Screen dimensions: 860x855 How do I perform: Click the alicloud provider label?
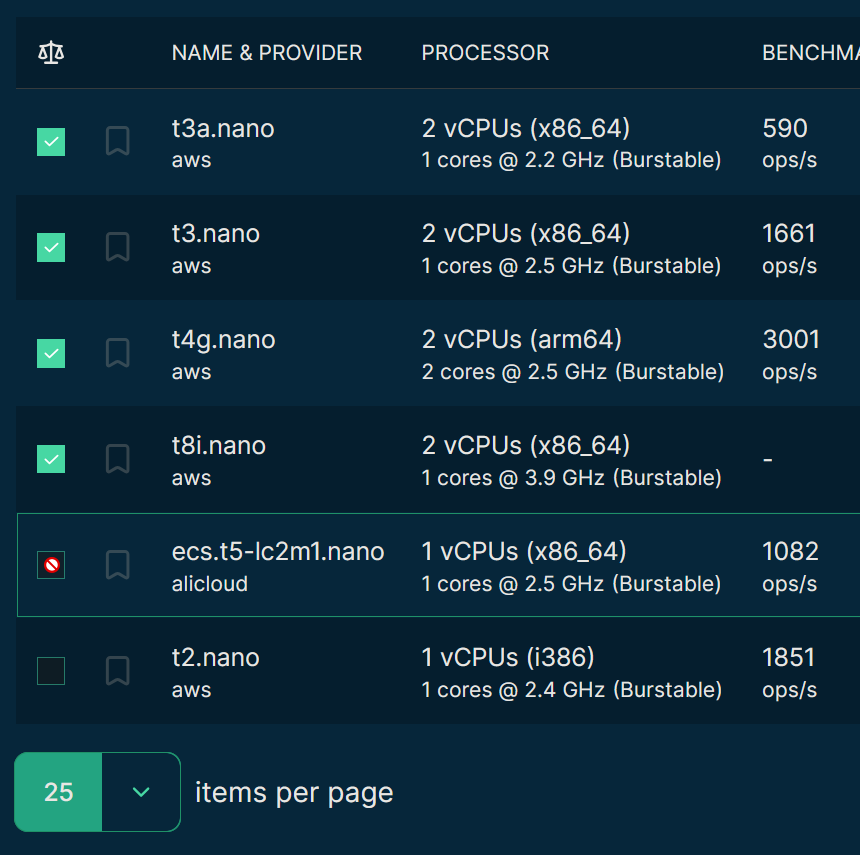click(210, 584)
